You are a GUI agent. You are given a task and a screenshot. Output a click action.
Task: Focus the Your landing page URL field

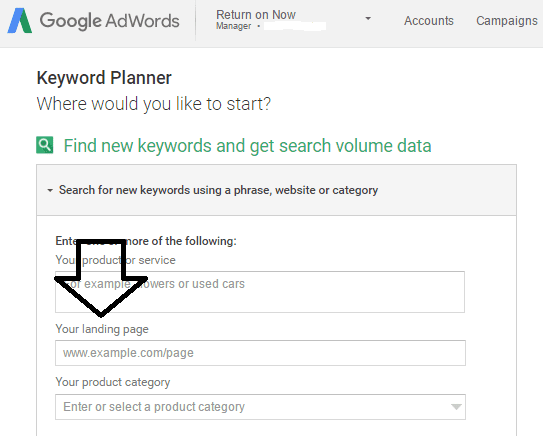coord(260,353)
